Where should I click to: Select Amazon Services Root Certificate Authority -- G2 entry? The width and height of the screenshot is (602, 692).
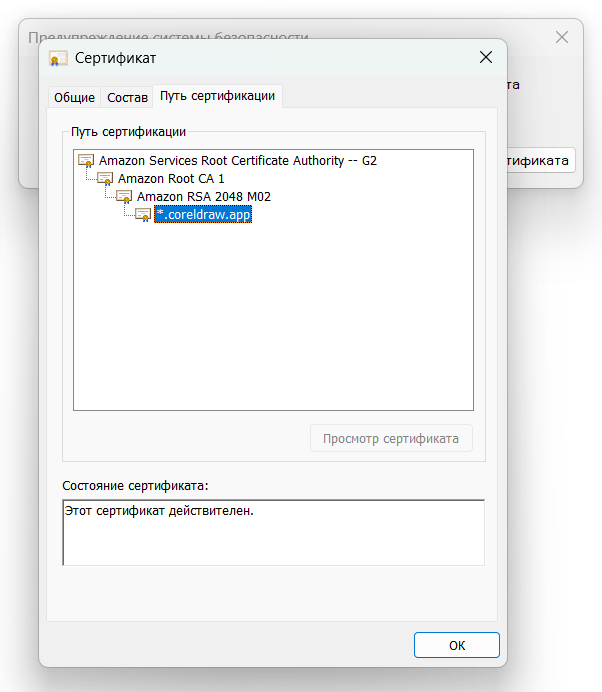click(238, 161)
